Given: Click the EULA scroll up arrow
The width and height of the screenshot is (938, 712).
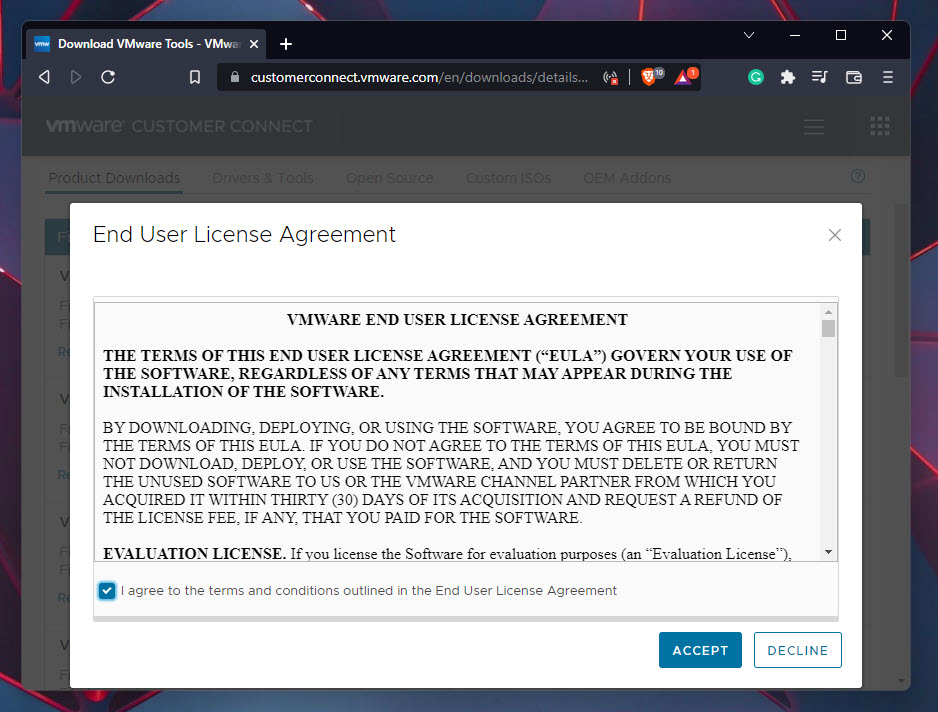Looking at the screenshot, I should coord(829,312).
